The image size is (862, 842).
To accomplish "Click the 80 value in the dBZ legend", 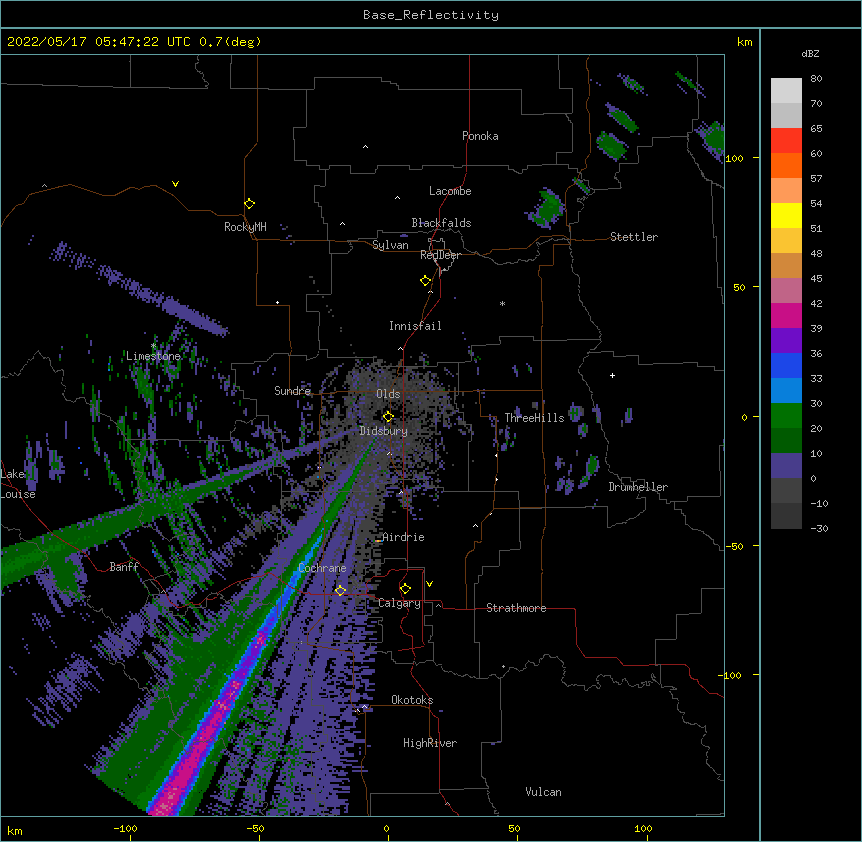I will (x=816, y=79).
